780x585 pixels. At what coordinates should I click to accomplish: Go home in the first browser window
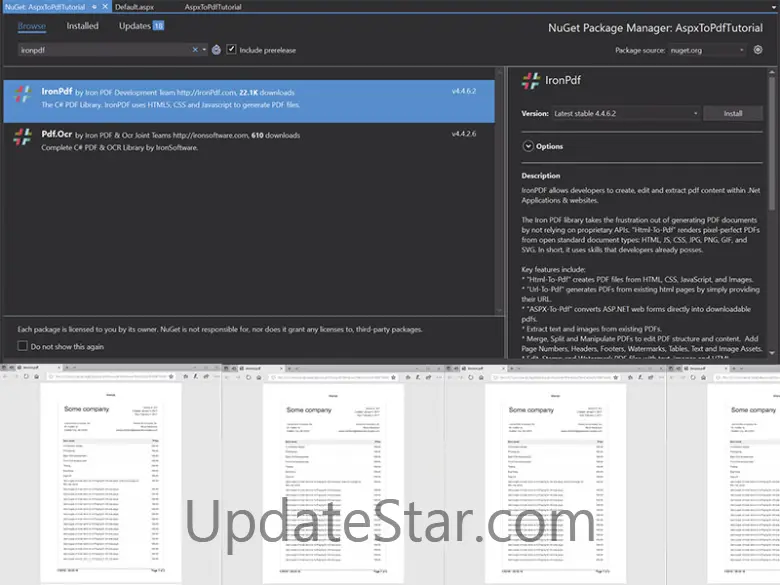tap(36, 377)
